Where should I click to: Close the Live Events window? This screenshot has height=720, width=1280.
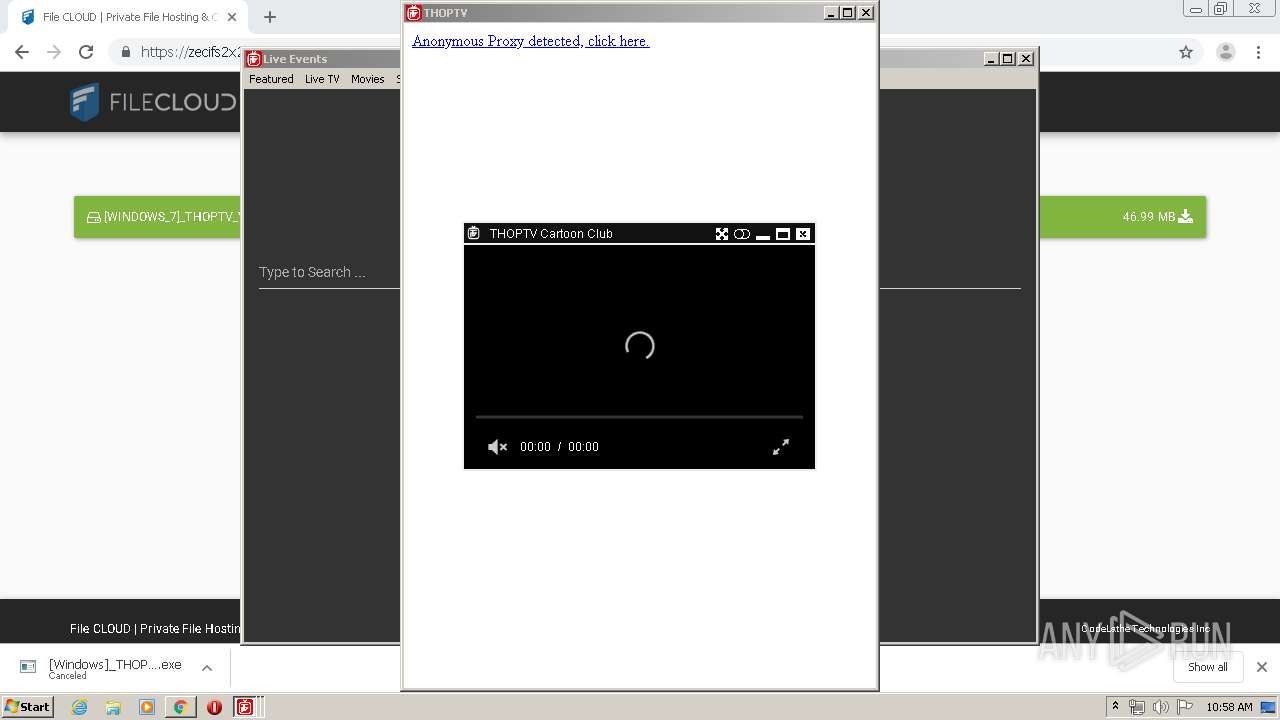tap(1025, 59)
